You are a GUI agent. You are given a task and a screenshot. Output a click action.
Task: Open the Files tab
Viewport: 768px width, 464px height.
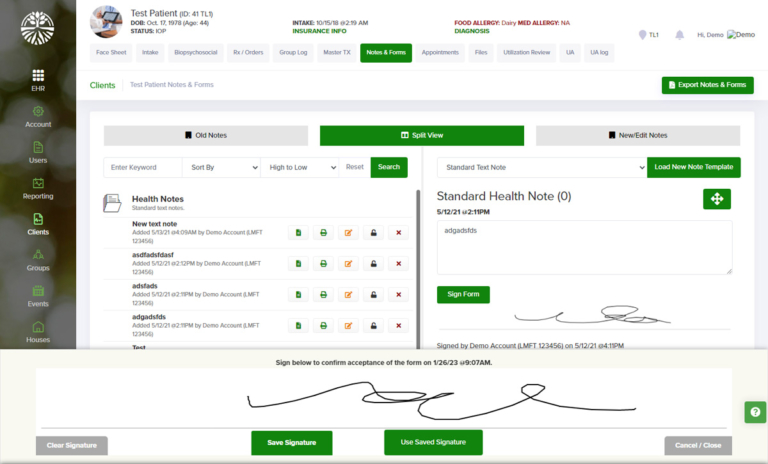[x=481, y=52]
